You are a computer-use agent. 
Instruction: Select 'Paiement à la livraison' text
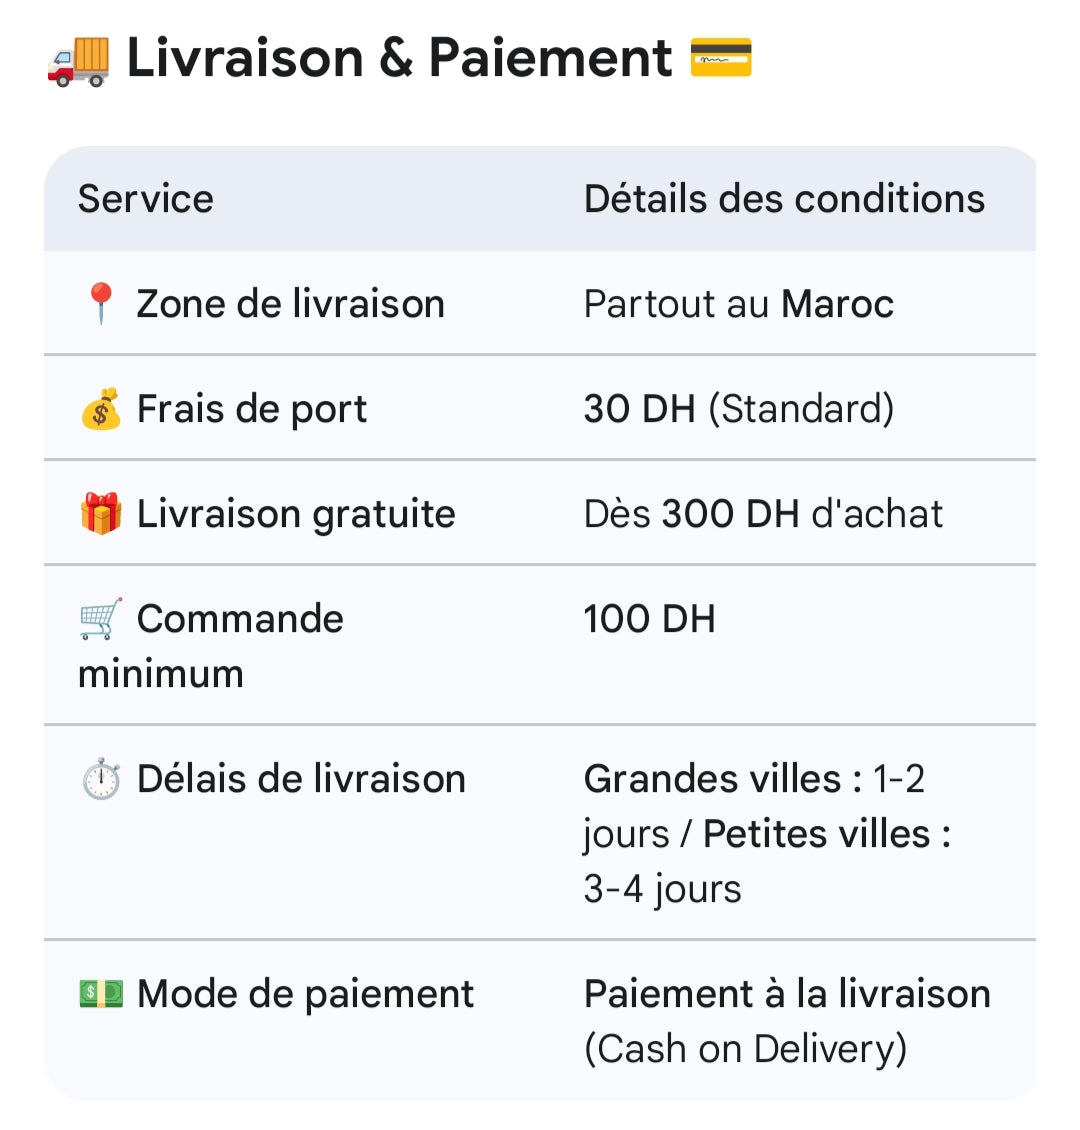787,994
